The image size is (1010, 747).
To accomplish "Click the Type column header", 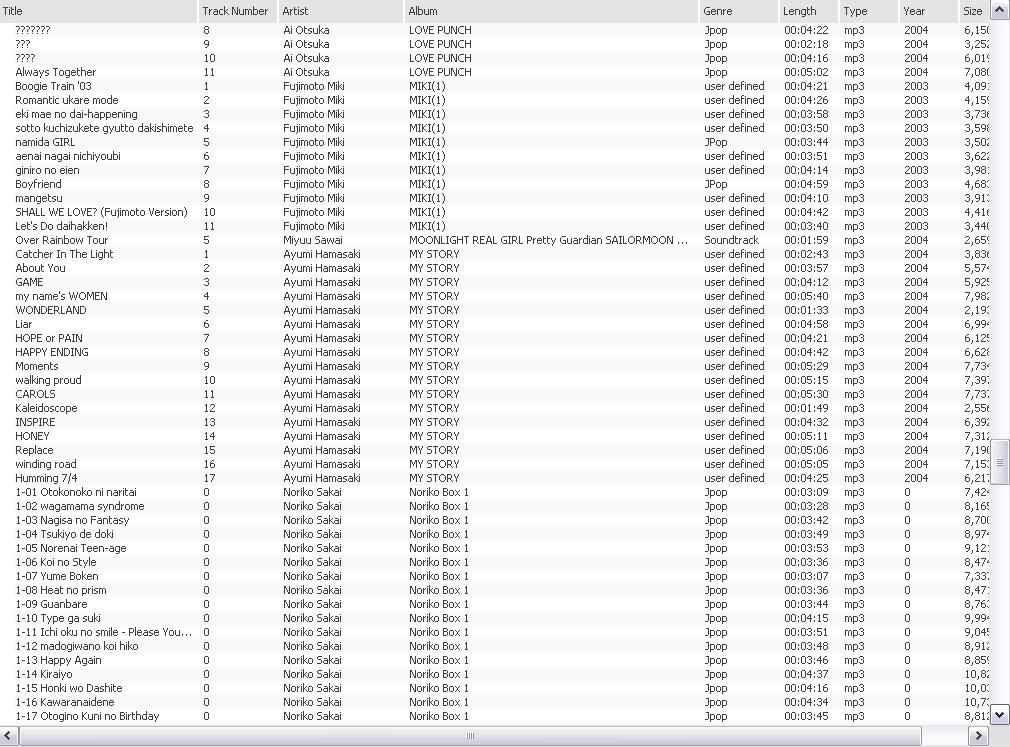I will pyautogui.click(x=868, y=11).
